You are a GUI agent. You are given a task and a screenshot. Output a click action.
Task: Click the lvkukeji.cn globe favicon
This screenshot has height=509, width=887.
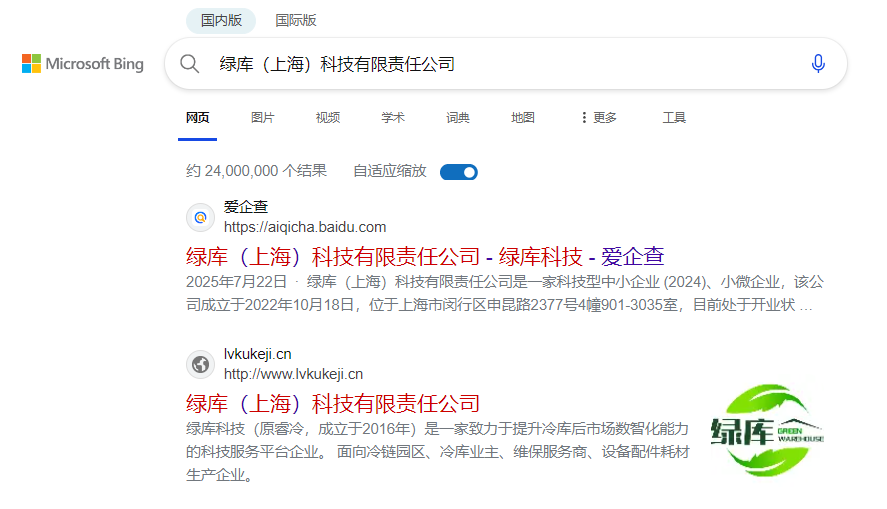[200, 364]
